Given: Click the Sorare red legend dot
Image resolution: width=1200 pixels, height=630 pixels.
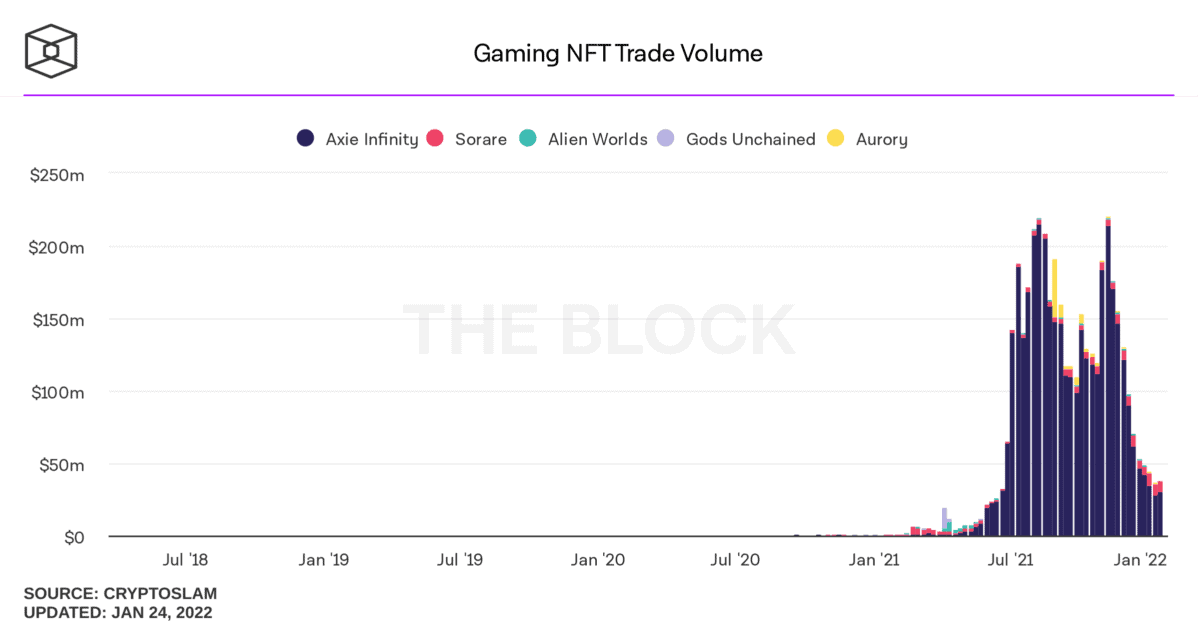Looking at the screenshot, I should 435,139.
